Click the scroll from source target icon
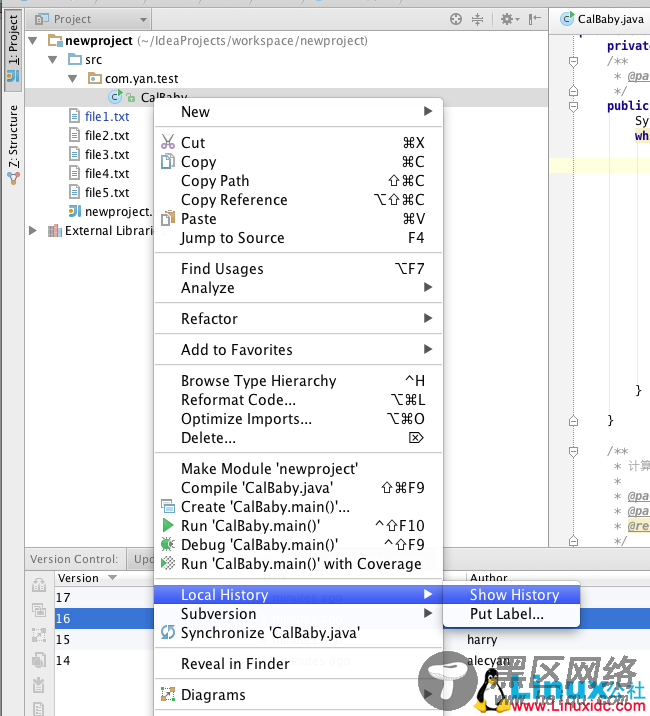Viewport: 650px width, 716px height. tap(455, 19)
